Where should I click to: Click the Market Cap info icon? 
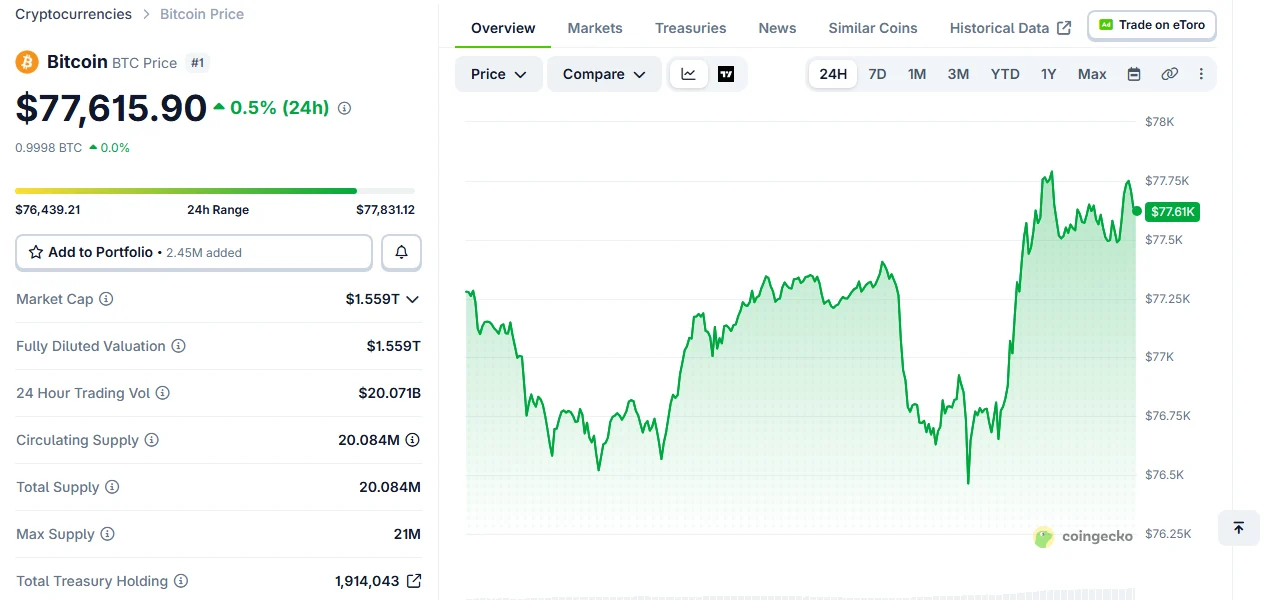tap(106, 299)
